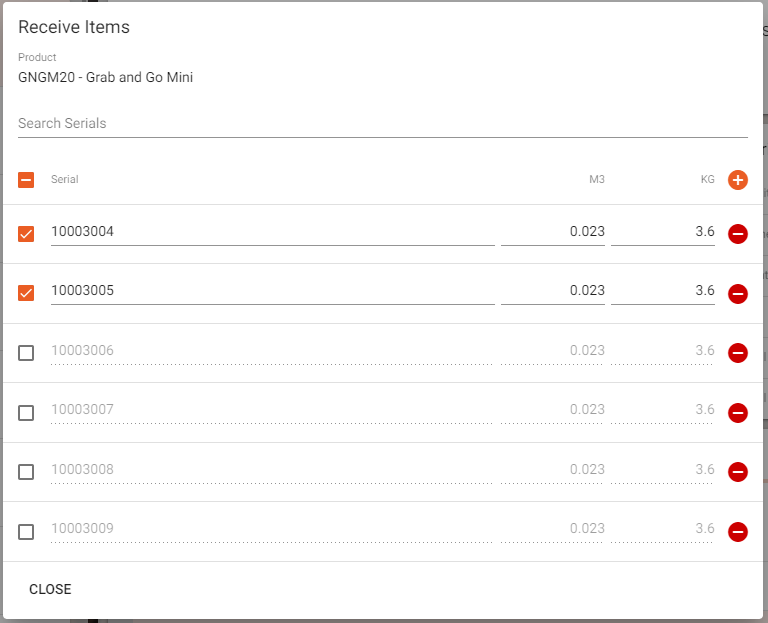Delete the 10003006 row using its minus icon
768x623 pixels.
pos(738,353)
